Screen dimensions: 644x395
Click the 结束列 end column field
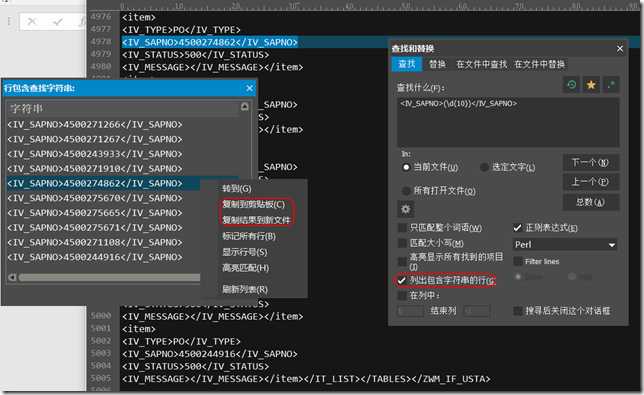point(477,311)
